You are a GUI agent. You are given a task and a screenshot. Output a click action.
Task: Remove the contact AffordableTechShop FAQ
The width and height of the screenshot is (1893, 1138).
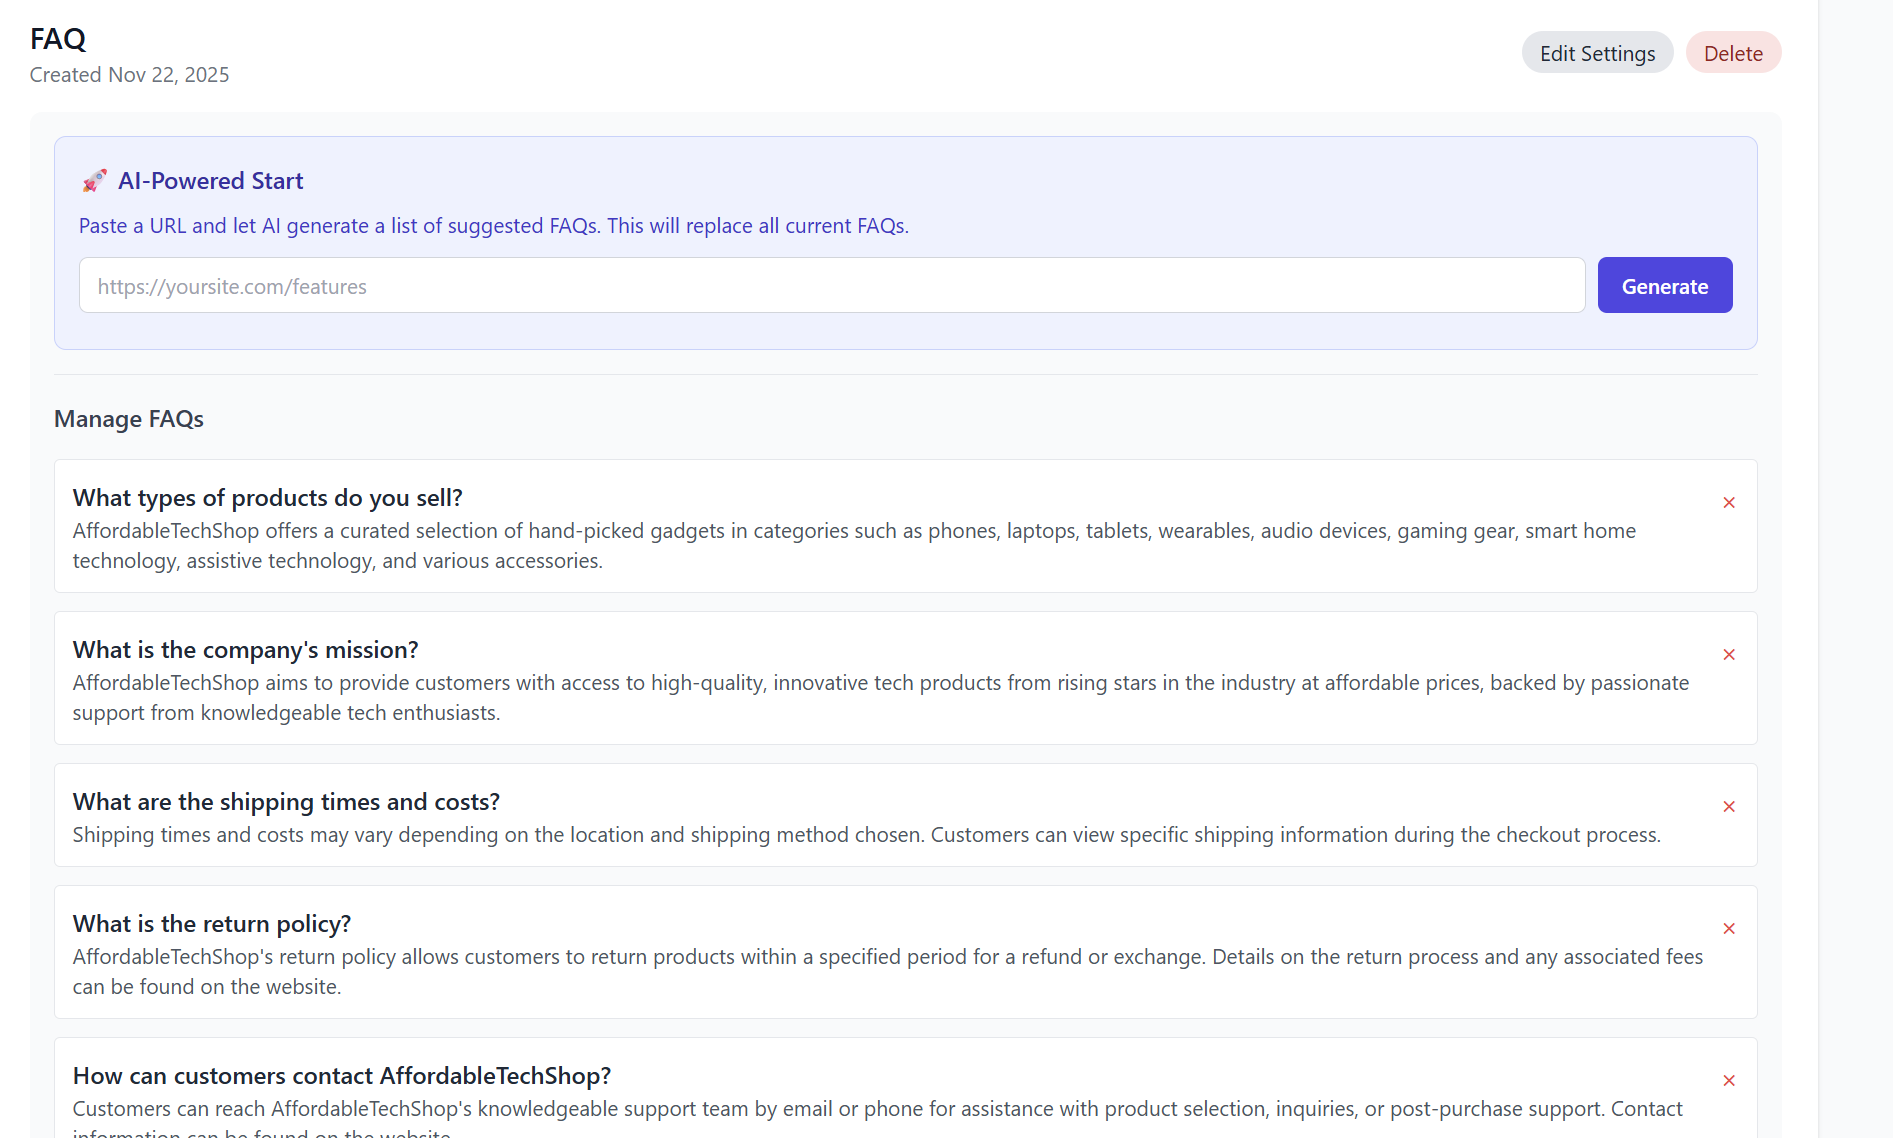pyautogui.click(x=1729, y=1080)
